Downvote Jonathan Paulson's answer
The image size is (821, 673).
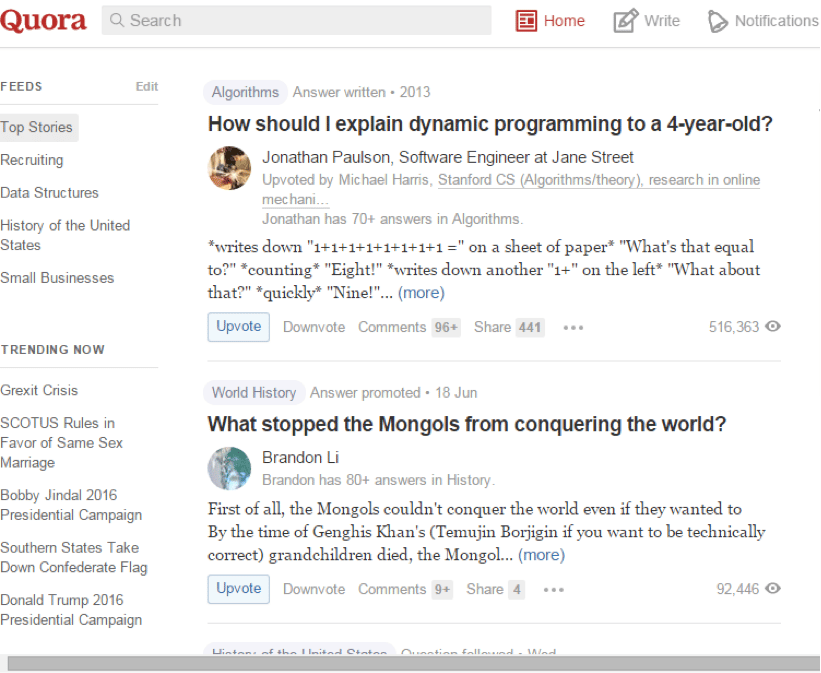[x=314, y=327]
